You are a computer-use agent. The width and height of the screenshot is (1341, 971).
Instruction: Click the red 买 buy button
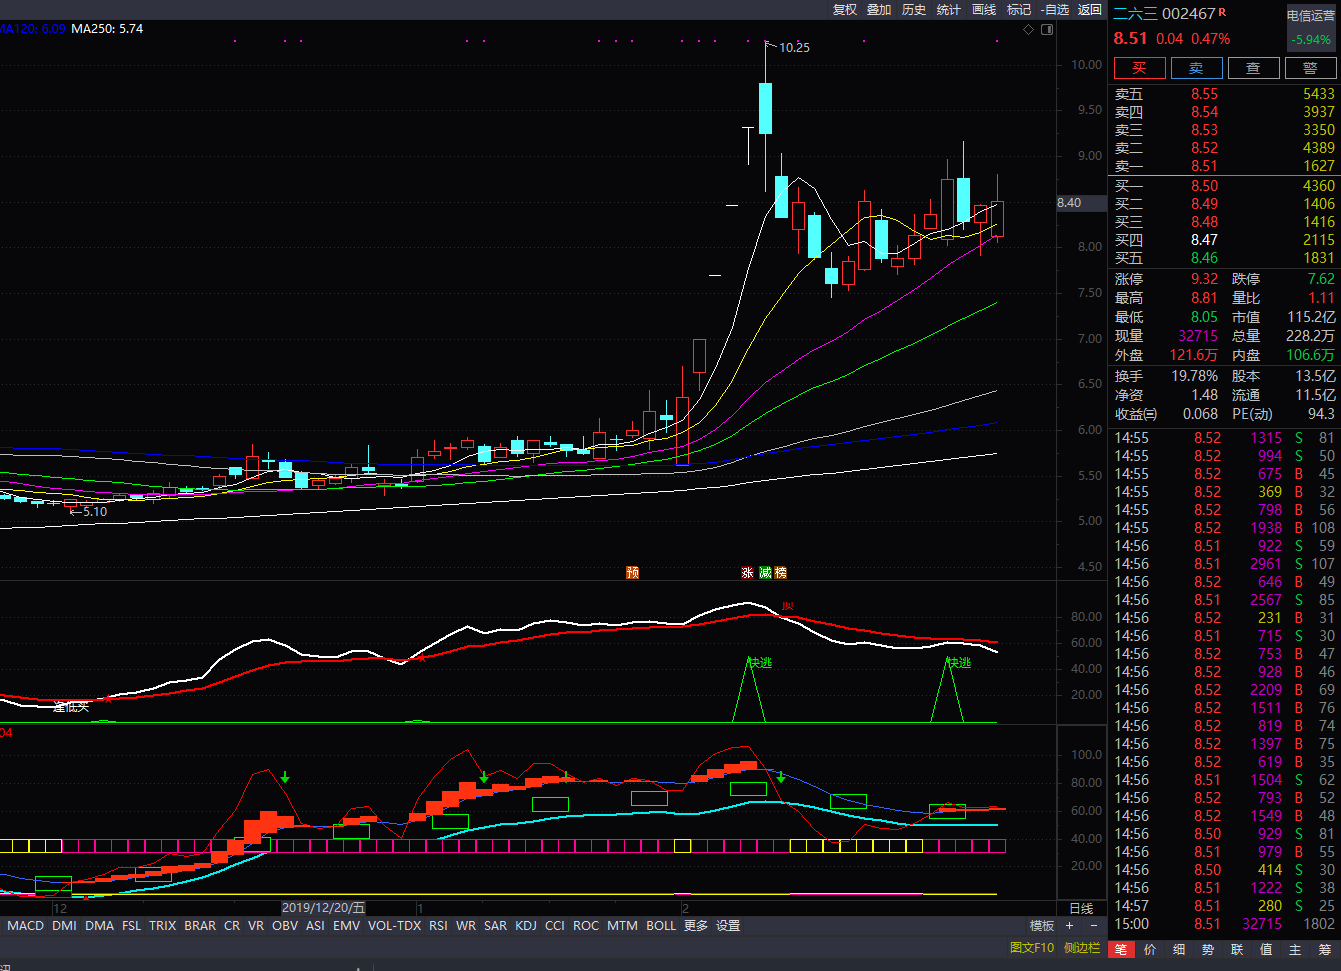(1139, 68)
